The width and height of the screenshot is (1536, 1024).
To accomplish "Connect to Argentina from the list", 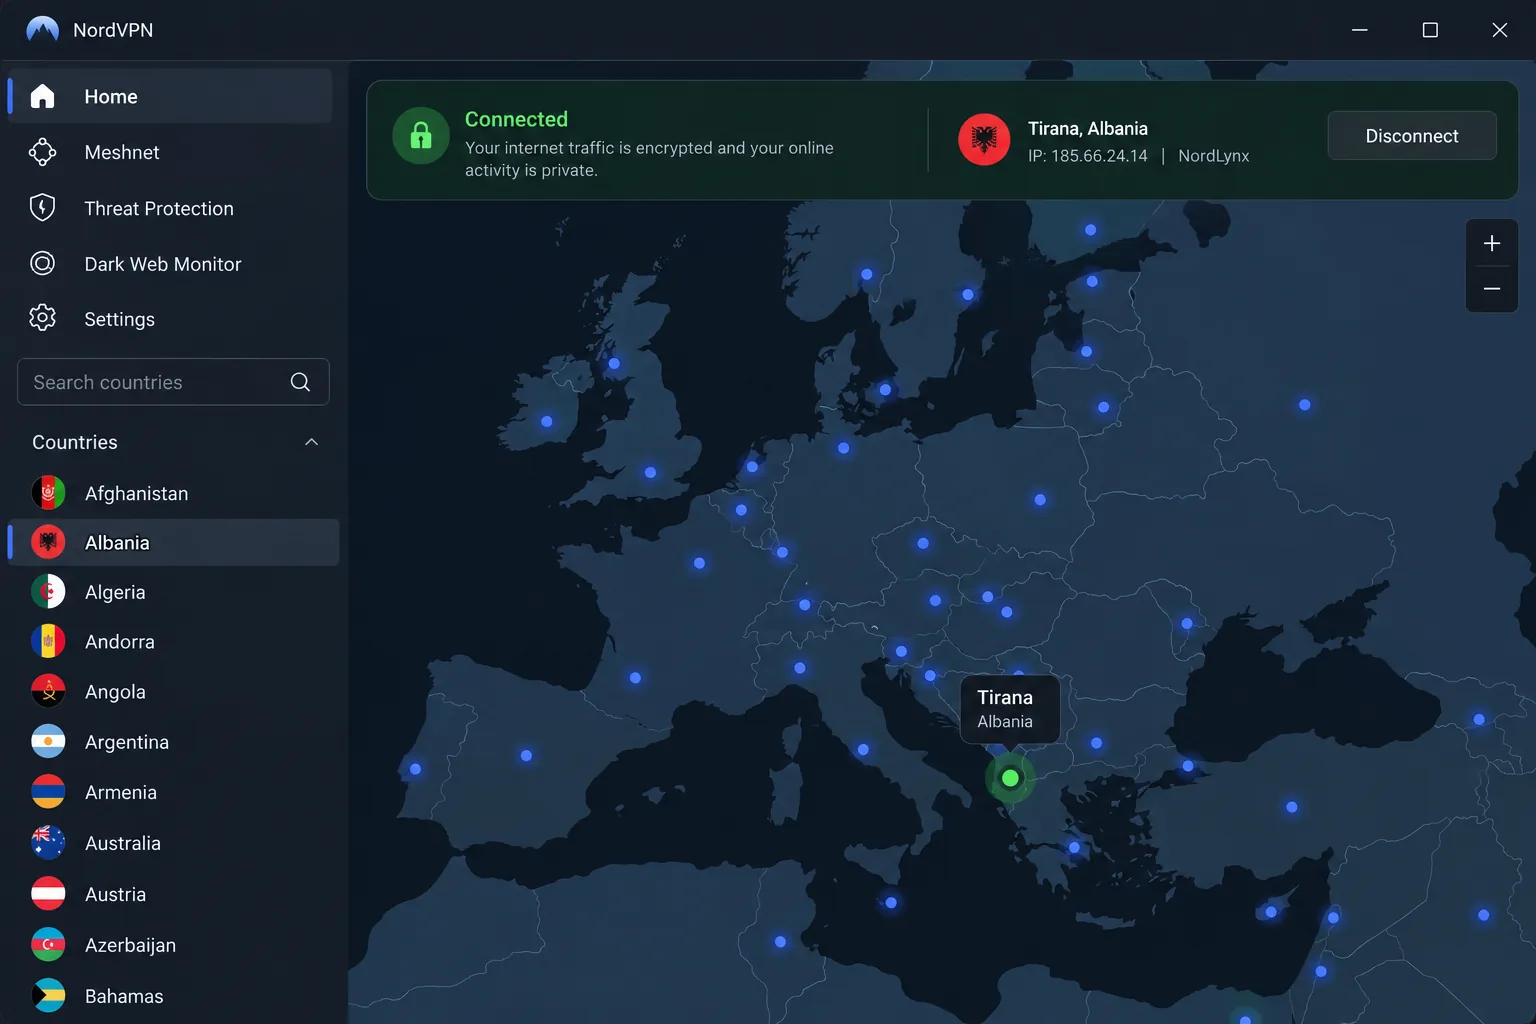I will pos(174,742).
